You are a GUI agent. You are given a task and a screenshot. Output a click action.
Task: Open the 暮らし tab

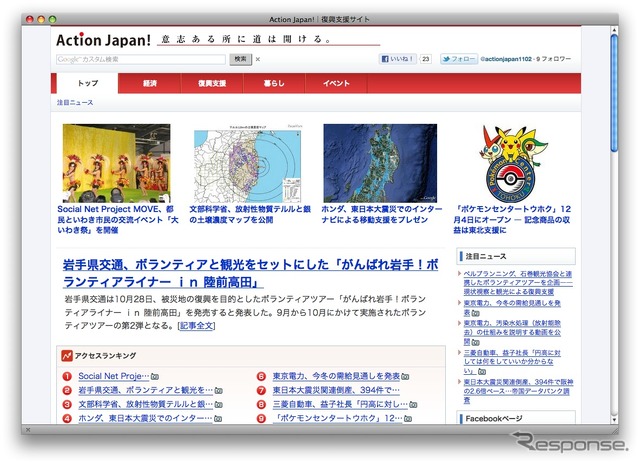(274, 83)
